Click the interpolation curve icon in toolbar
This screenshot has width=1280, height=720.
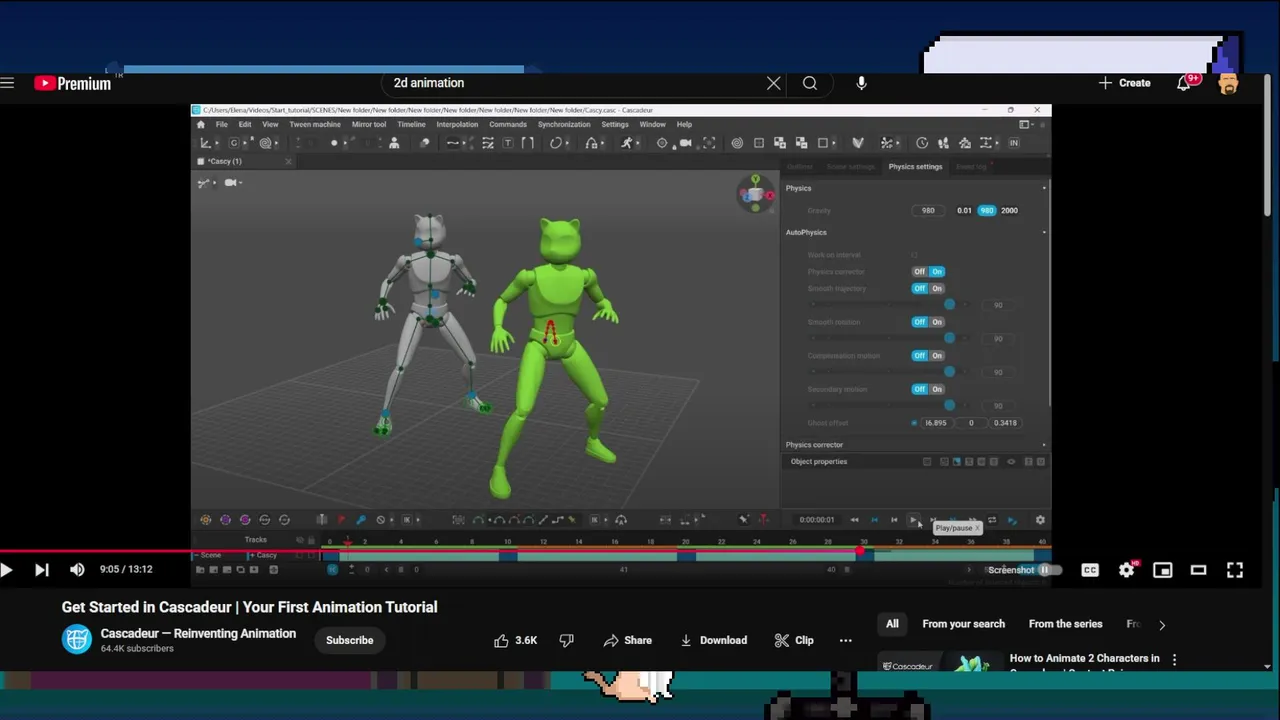point(453,143)
